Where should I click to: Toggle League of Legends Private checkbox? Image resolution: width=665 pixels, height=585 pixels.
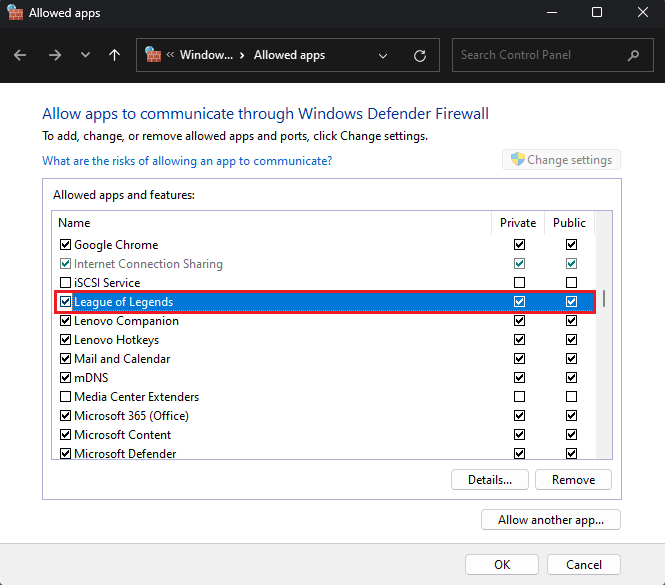pyautogui.click(x=519, y=302)
